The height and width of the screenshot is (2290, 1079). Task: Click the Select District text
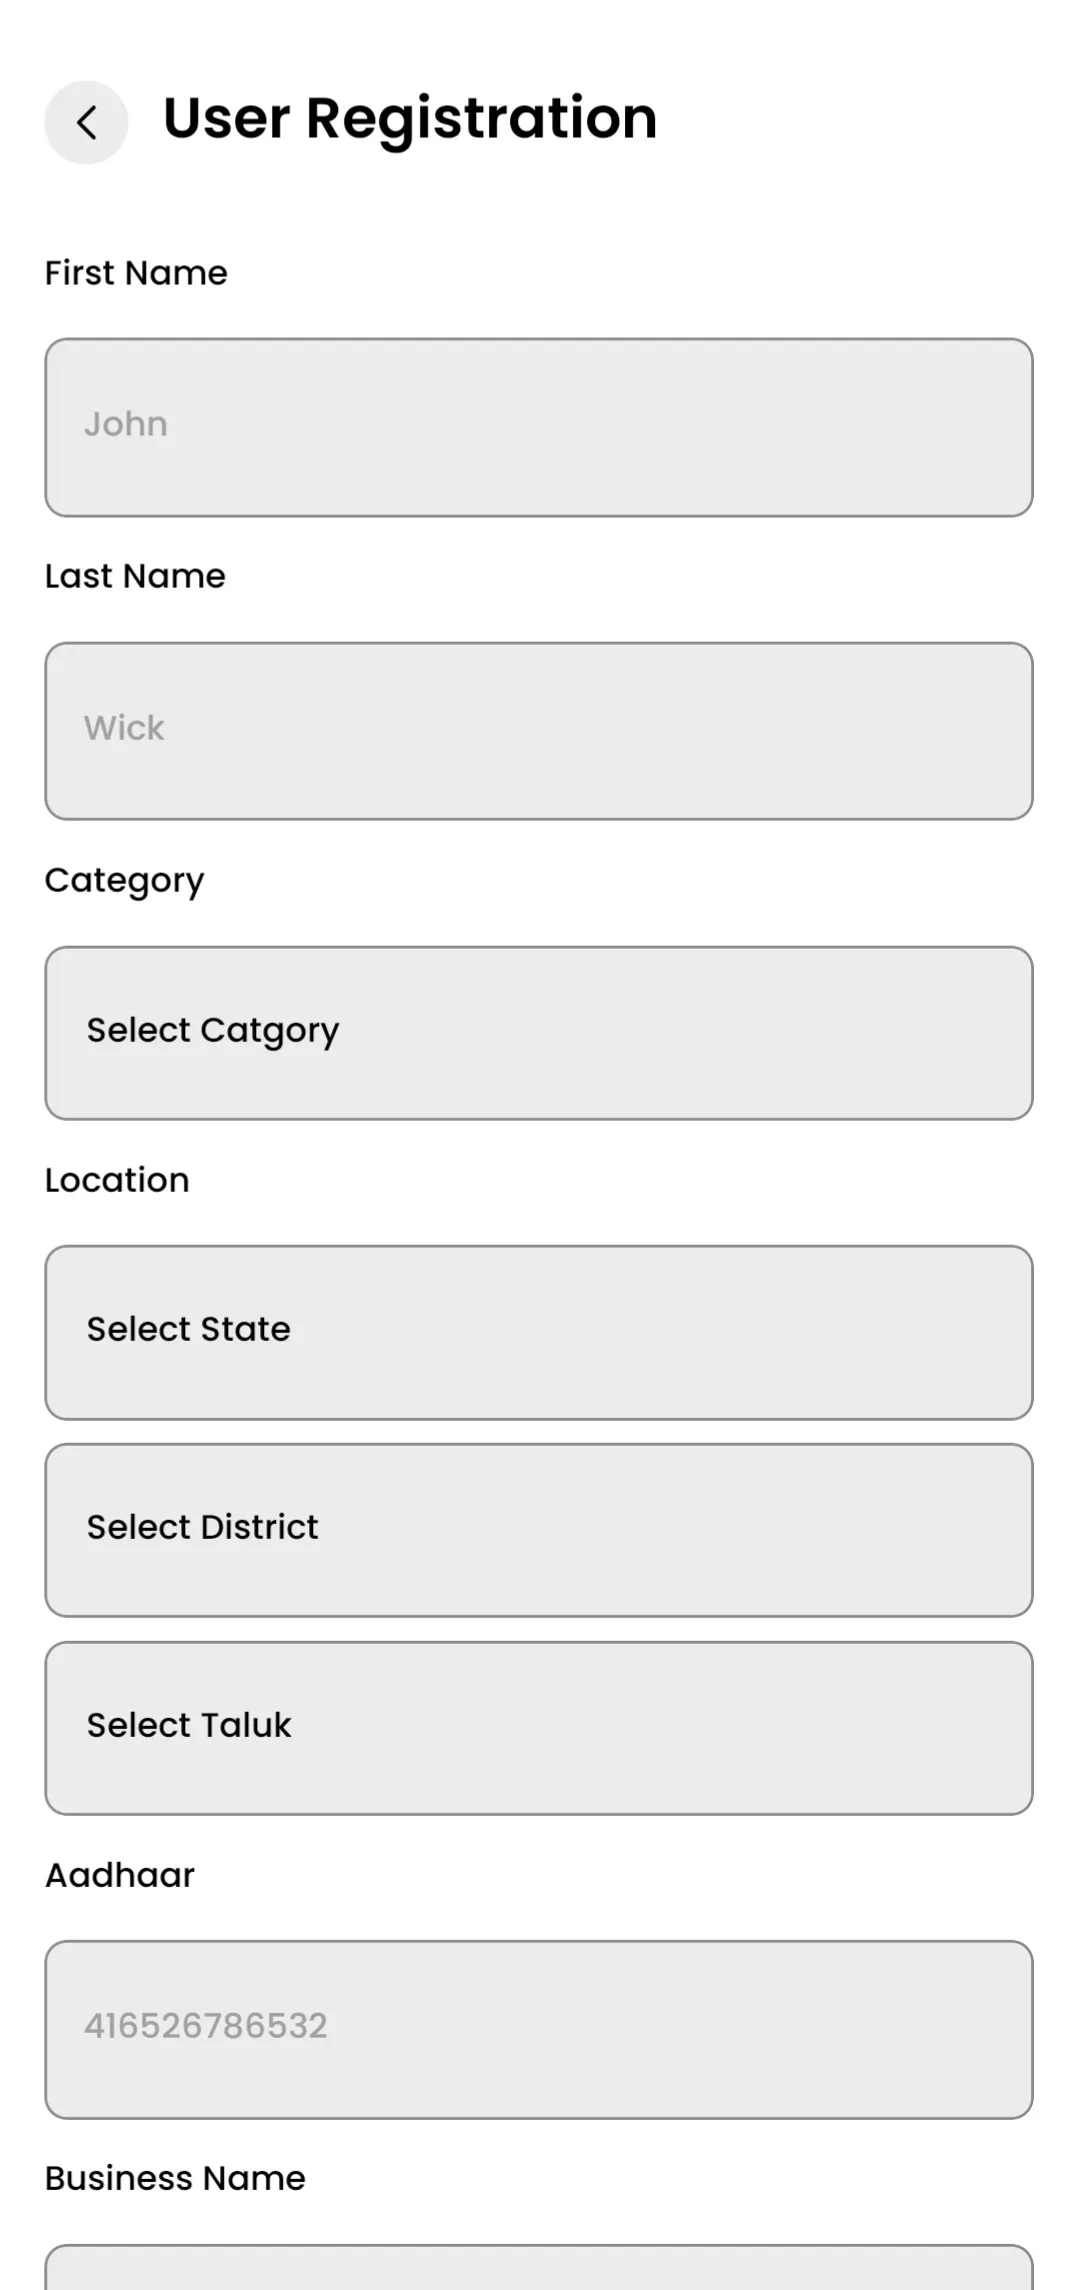pos(202,1527)
